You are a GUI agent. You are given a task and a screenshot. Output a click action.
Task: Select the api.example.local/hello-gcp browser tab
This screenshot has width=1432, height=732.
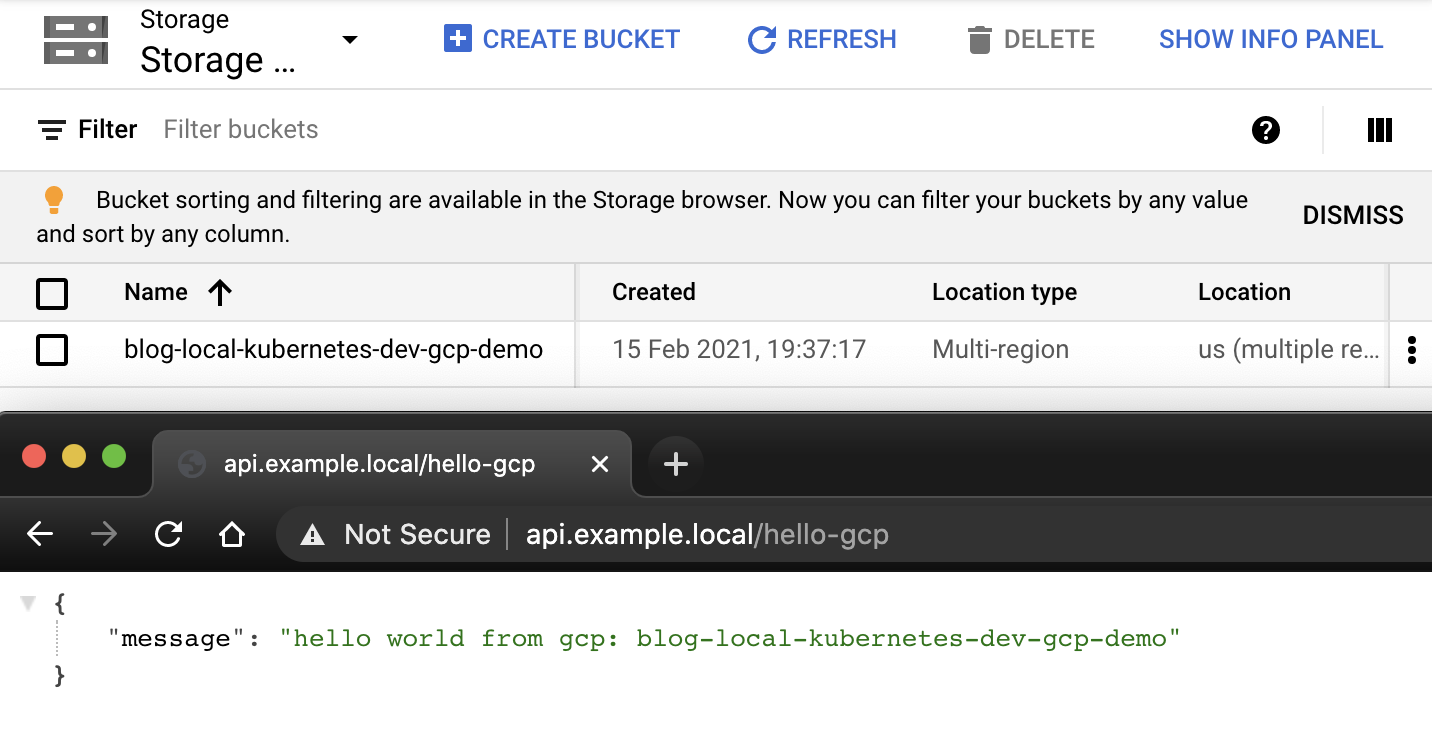392,464
